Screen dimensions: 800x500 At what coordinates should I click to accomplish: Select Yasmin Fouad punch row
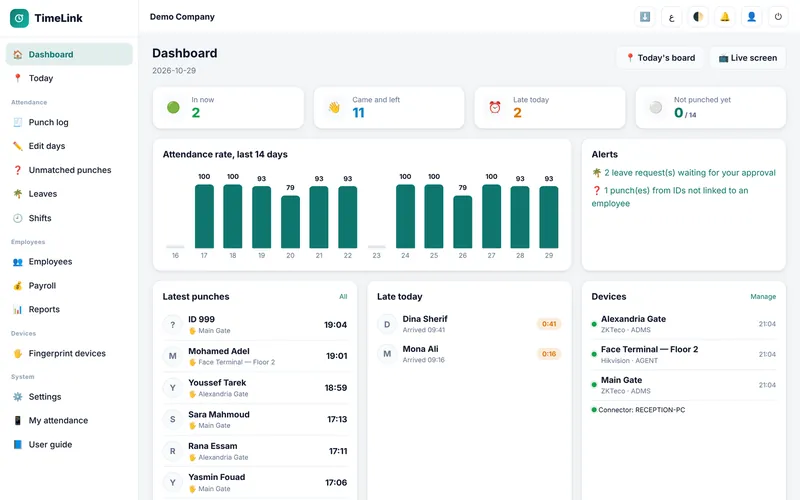pos(255,482)
